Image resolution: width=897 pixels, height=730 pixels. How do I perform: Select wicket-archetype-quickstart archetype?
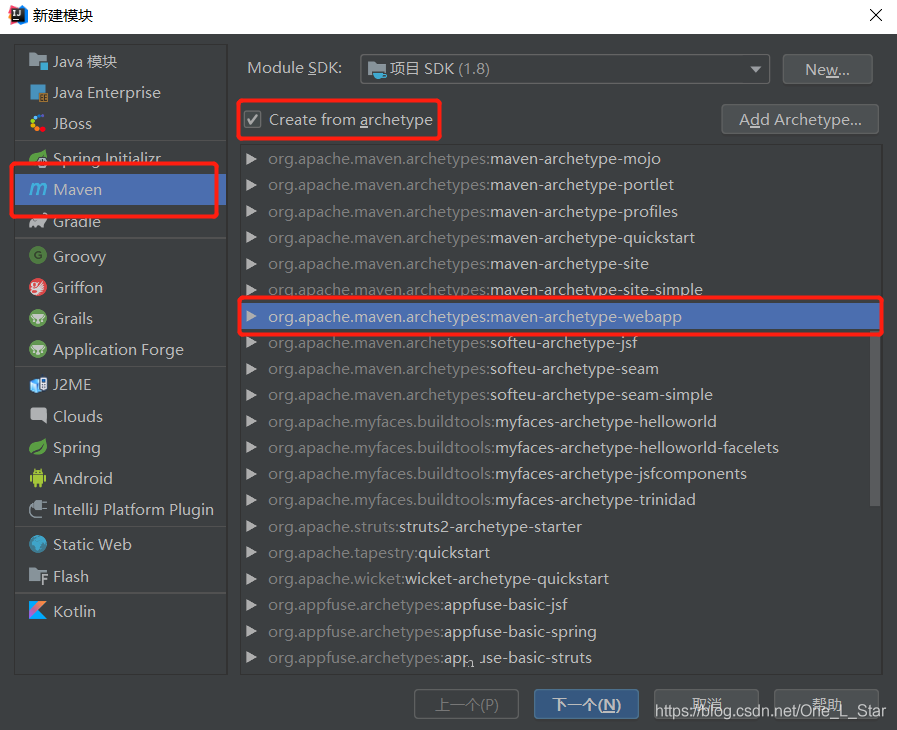click(x=561, y=578)
